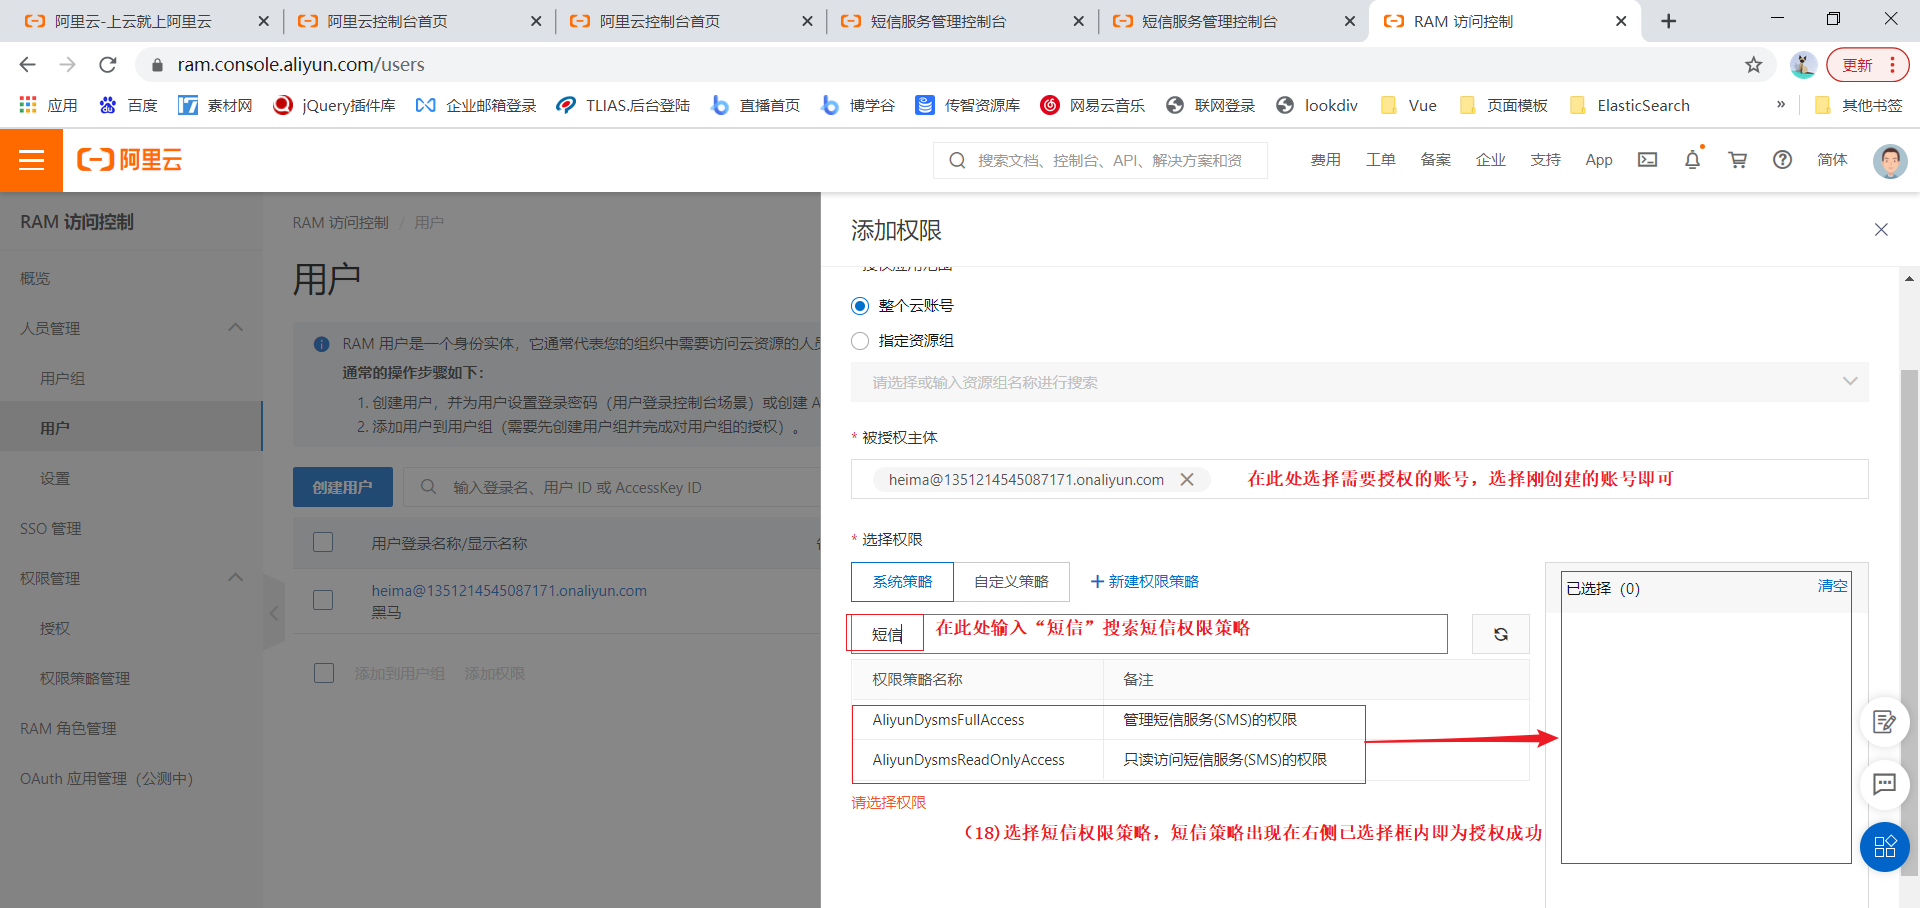This screenshot has height=908, width=1920.
Task: Click the policy search field containing 短信
Action: [x=1148, y=634]
